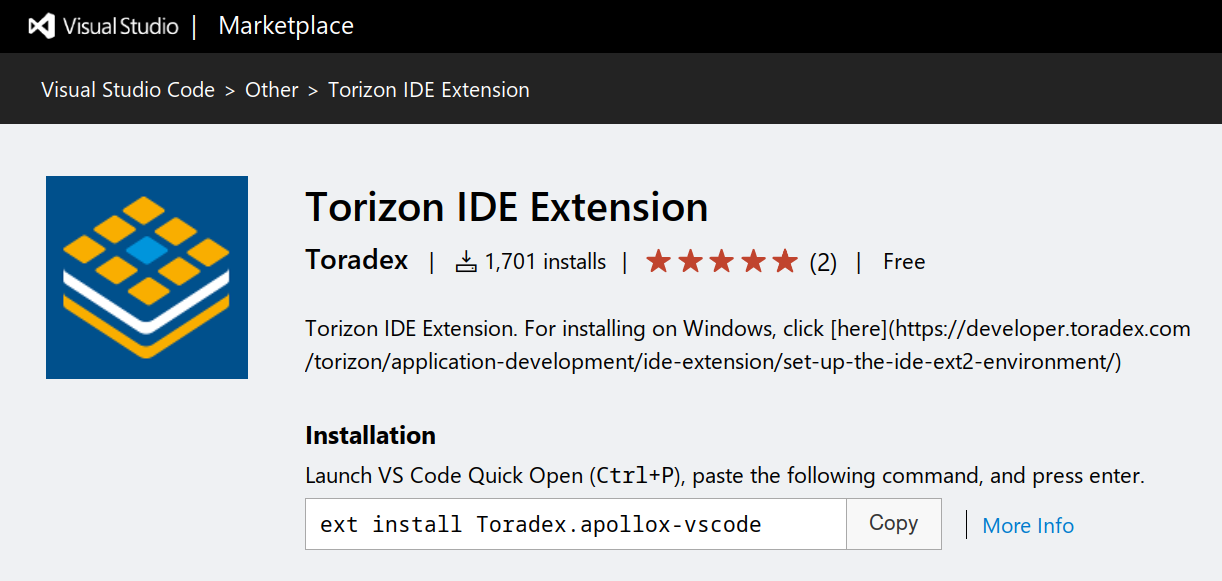Select the fourth rating star
1222x581 pixels.
tap(754, 262)
